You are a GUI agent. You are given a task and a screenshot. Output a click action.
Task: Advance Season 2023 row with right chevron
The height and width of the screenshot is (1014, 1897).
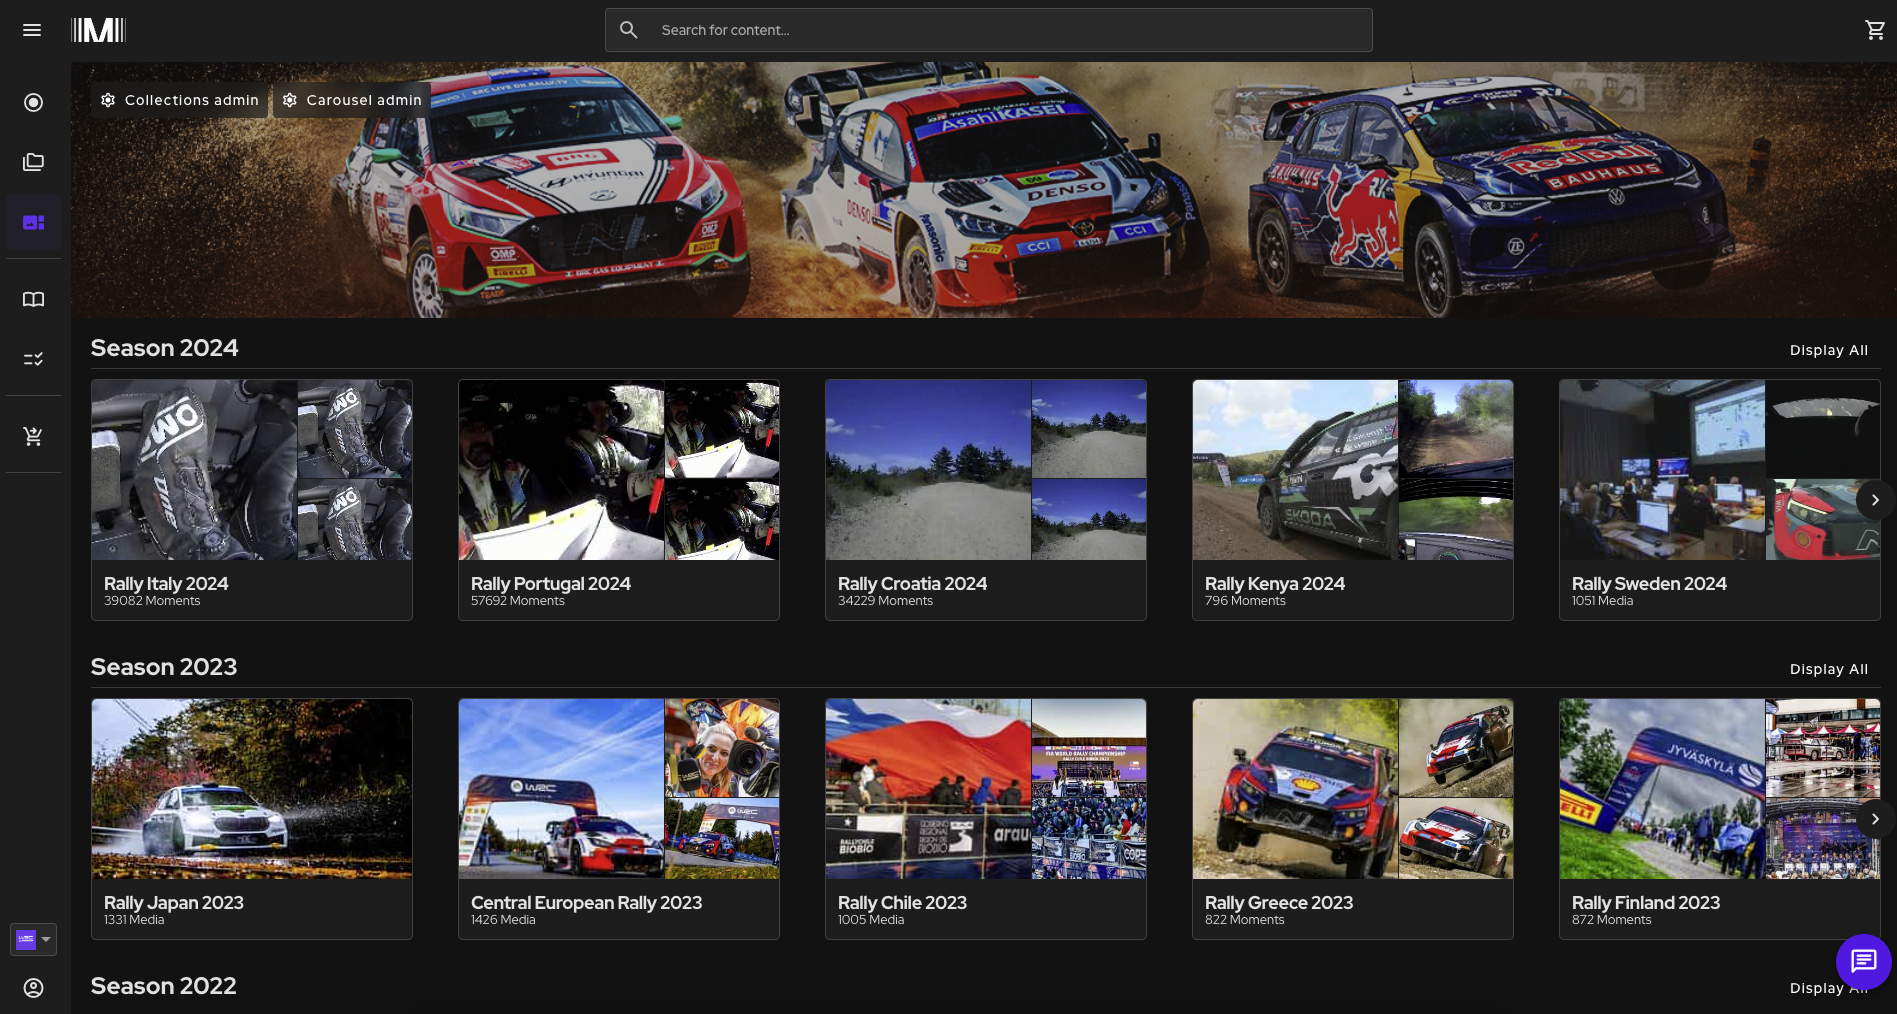tap(1875, 819)
